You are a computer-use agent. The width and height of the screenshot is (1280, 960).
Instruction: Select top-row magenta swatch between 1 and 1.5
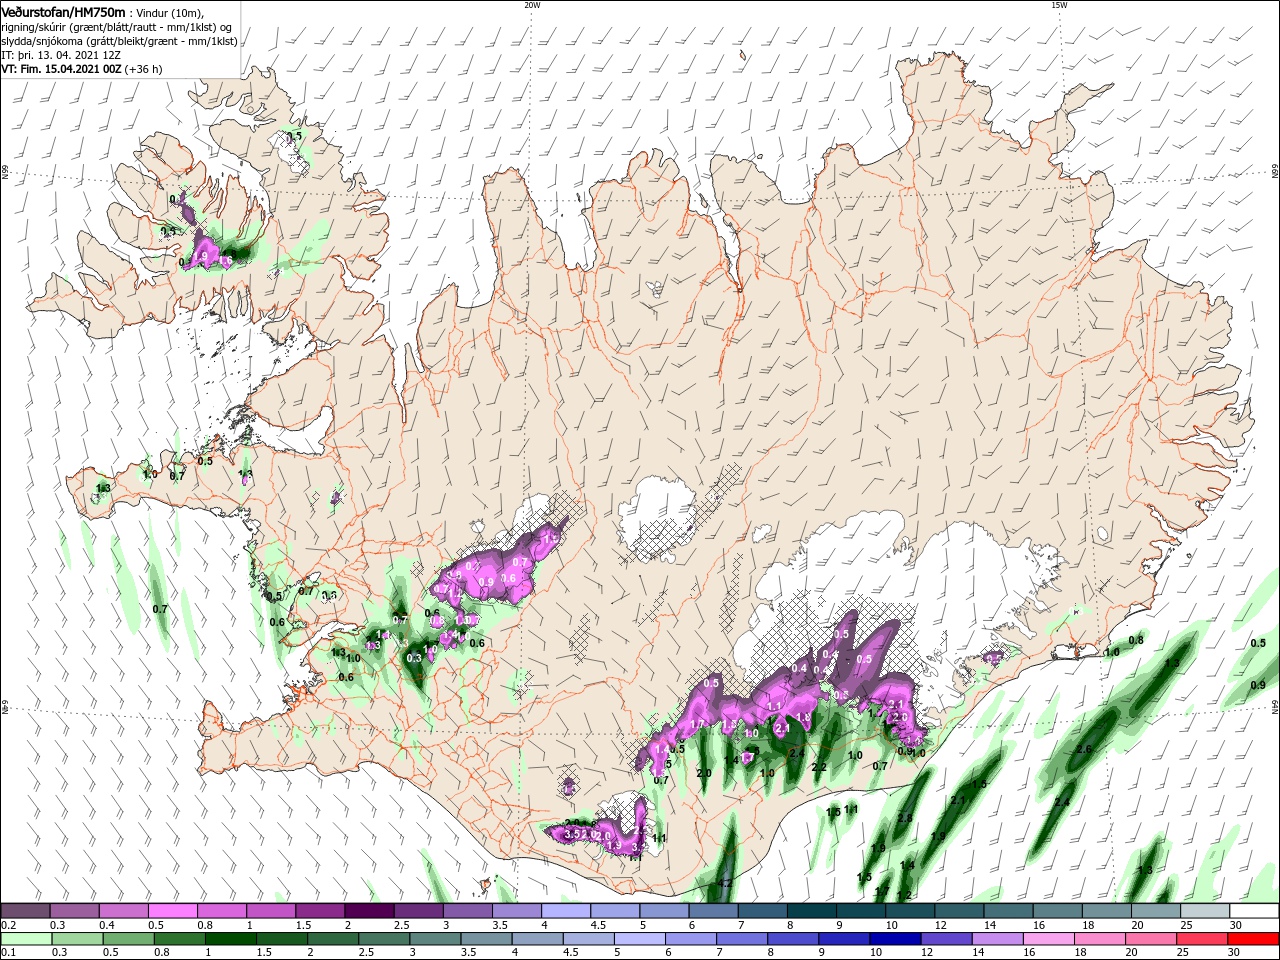[x=271, y=911]
